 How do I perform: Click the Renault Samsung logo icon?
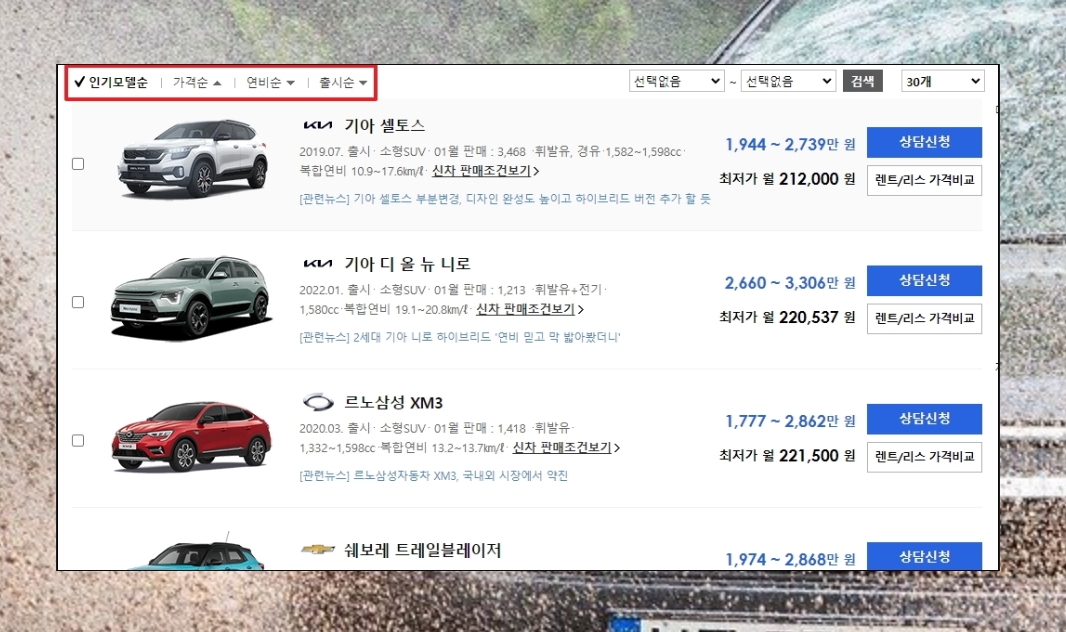318,402
